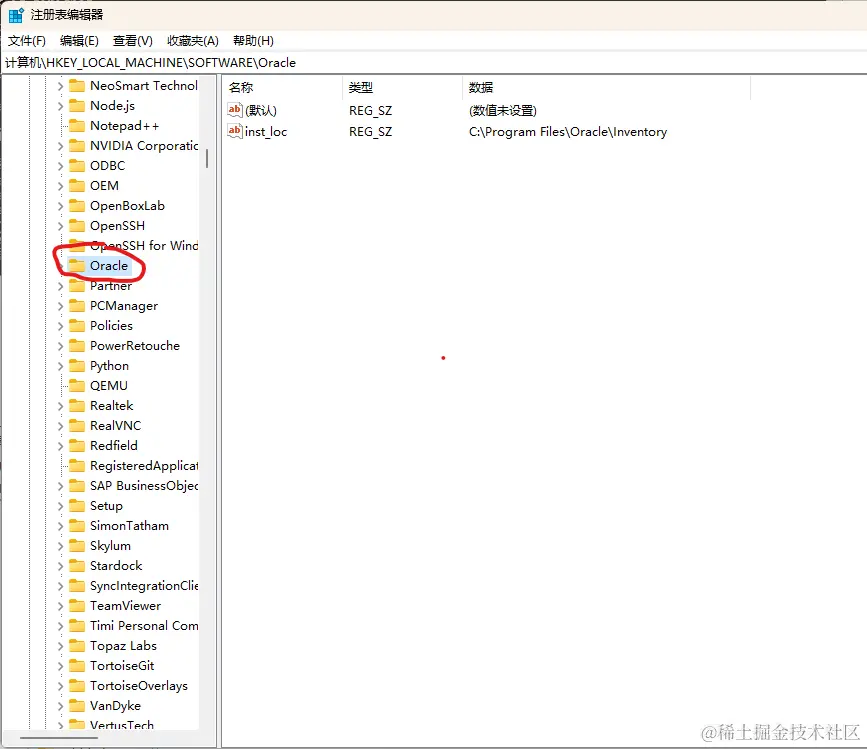Click the Skylum folder icon

[x=76, y=545]
